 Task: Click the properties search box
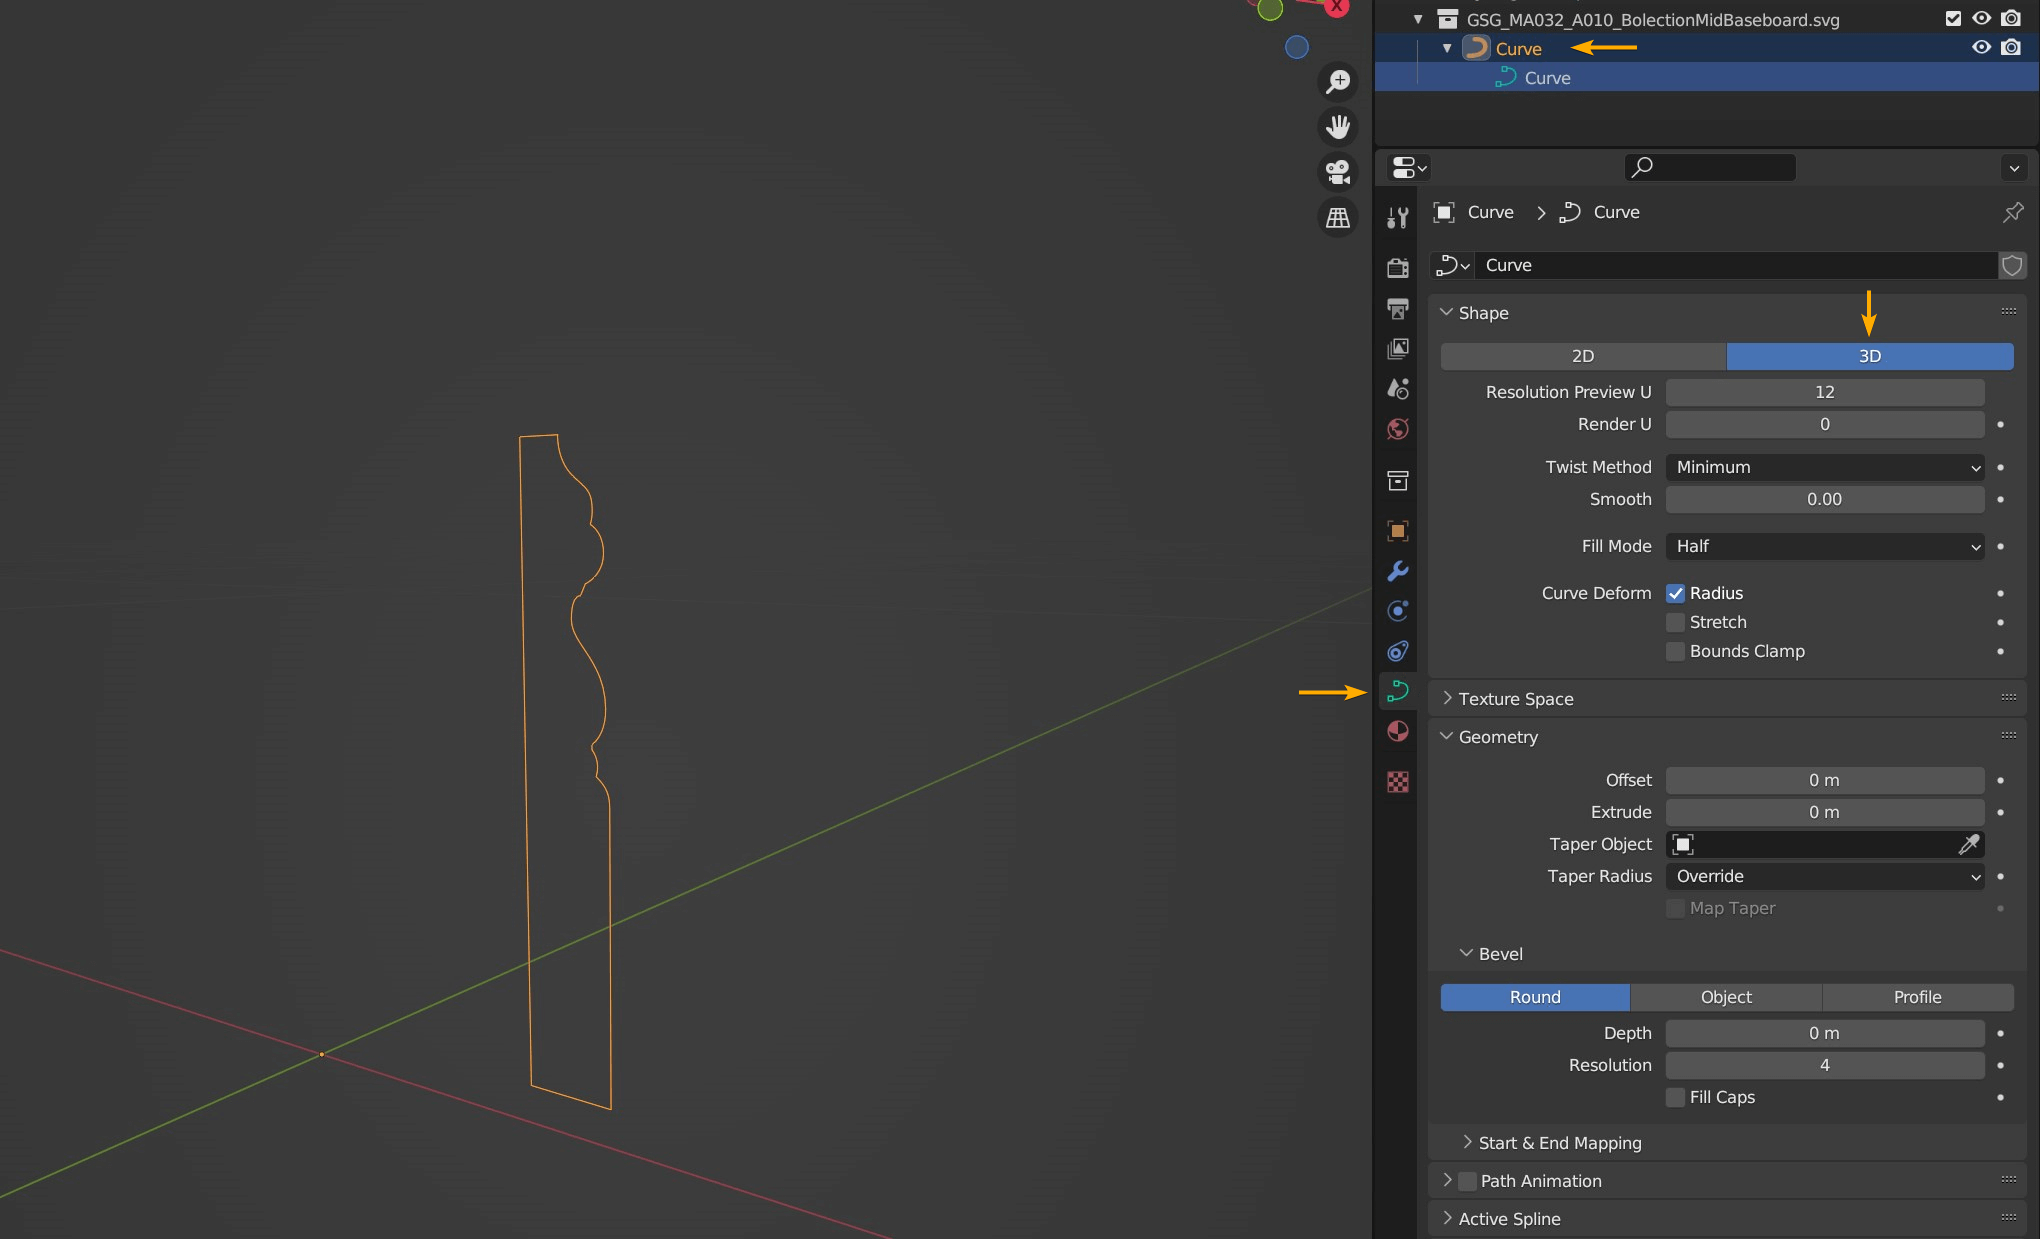[1710, 167]
